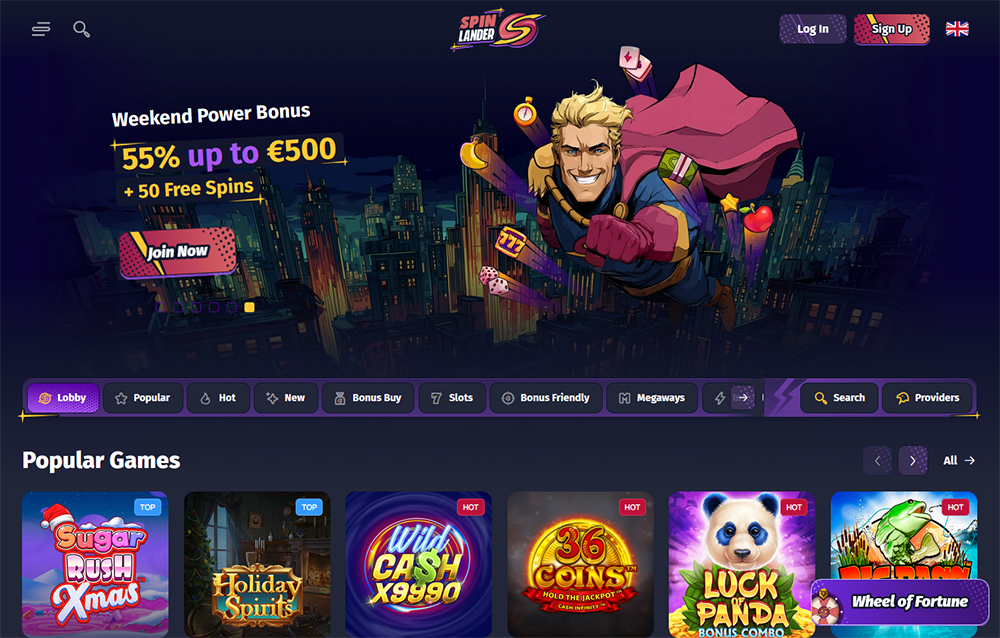This screenshot has width=1000, height=638.
Task: Open the UK flag language selector
Action: pyautogui.click(x=957, y=29)
